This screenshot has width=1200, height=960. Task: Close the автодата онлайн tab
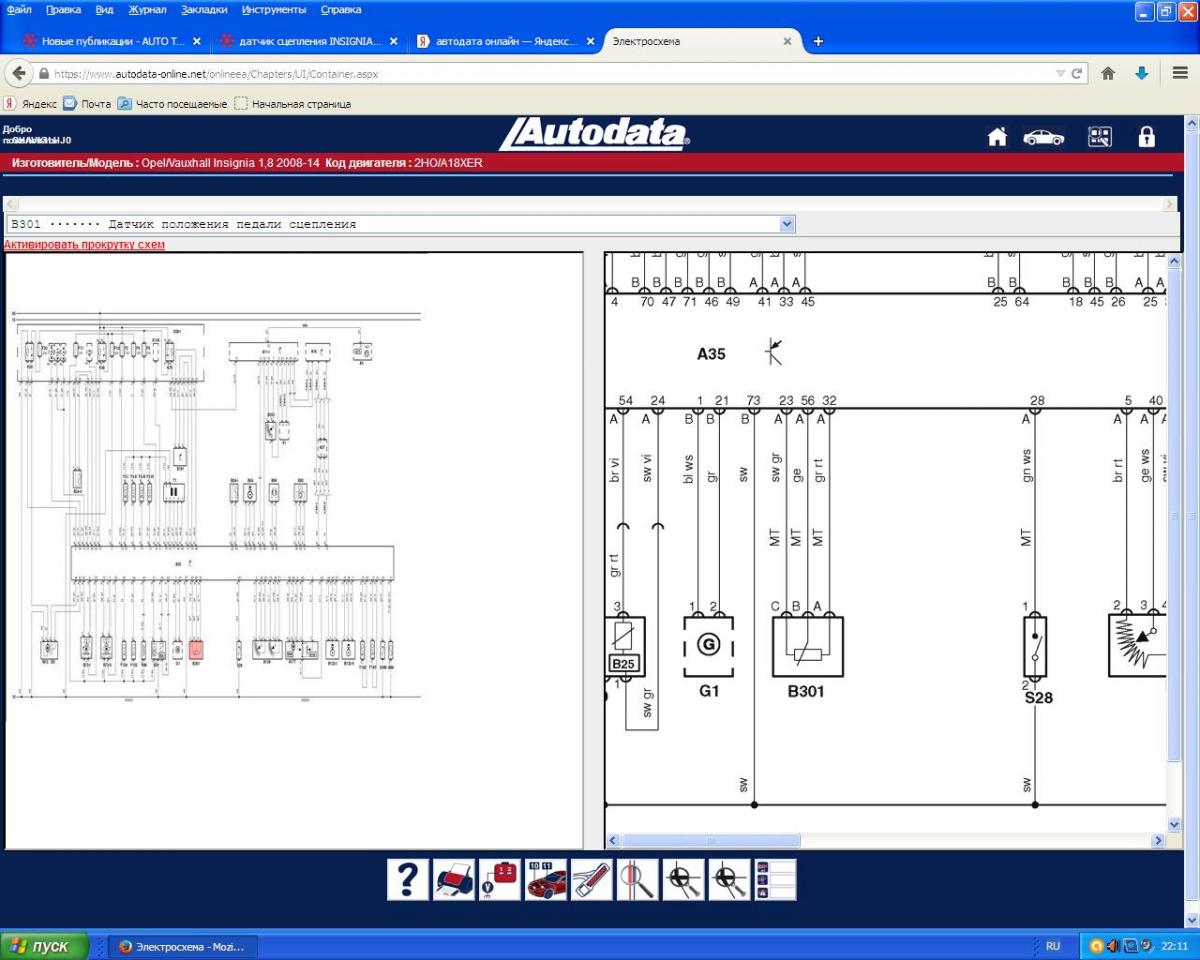(x=591, y=41)
